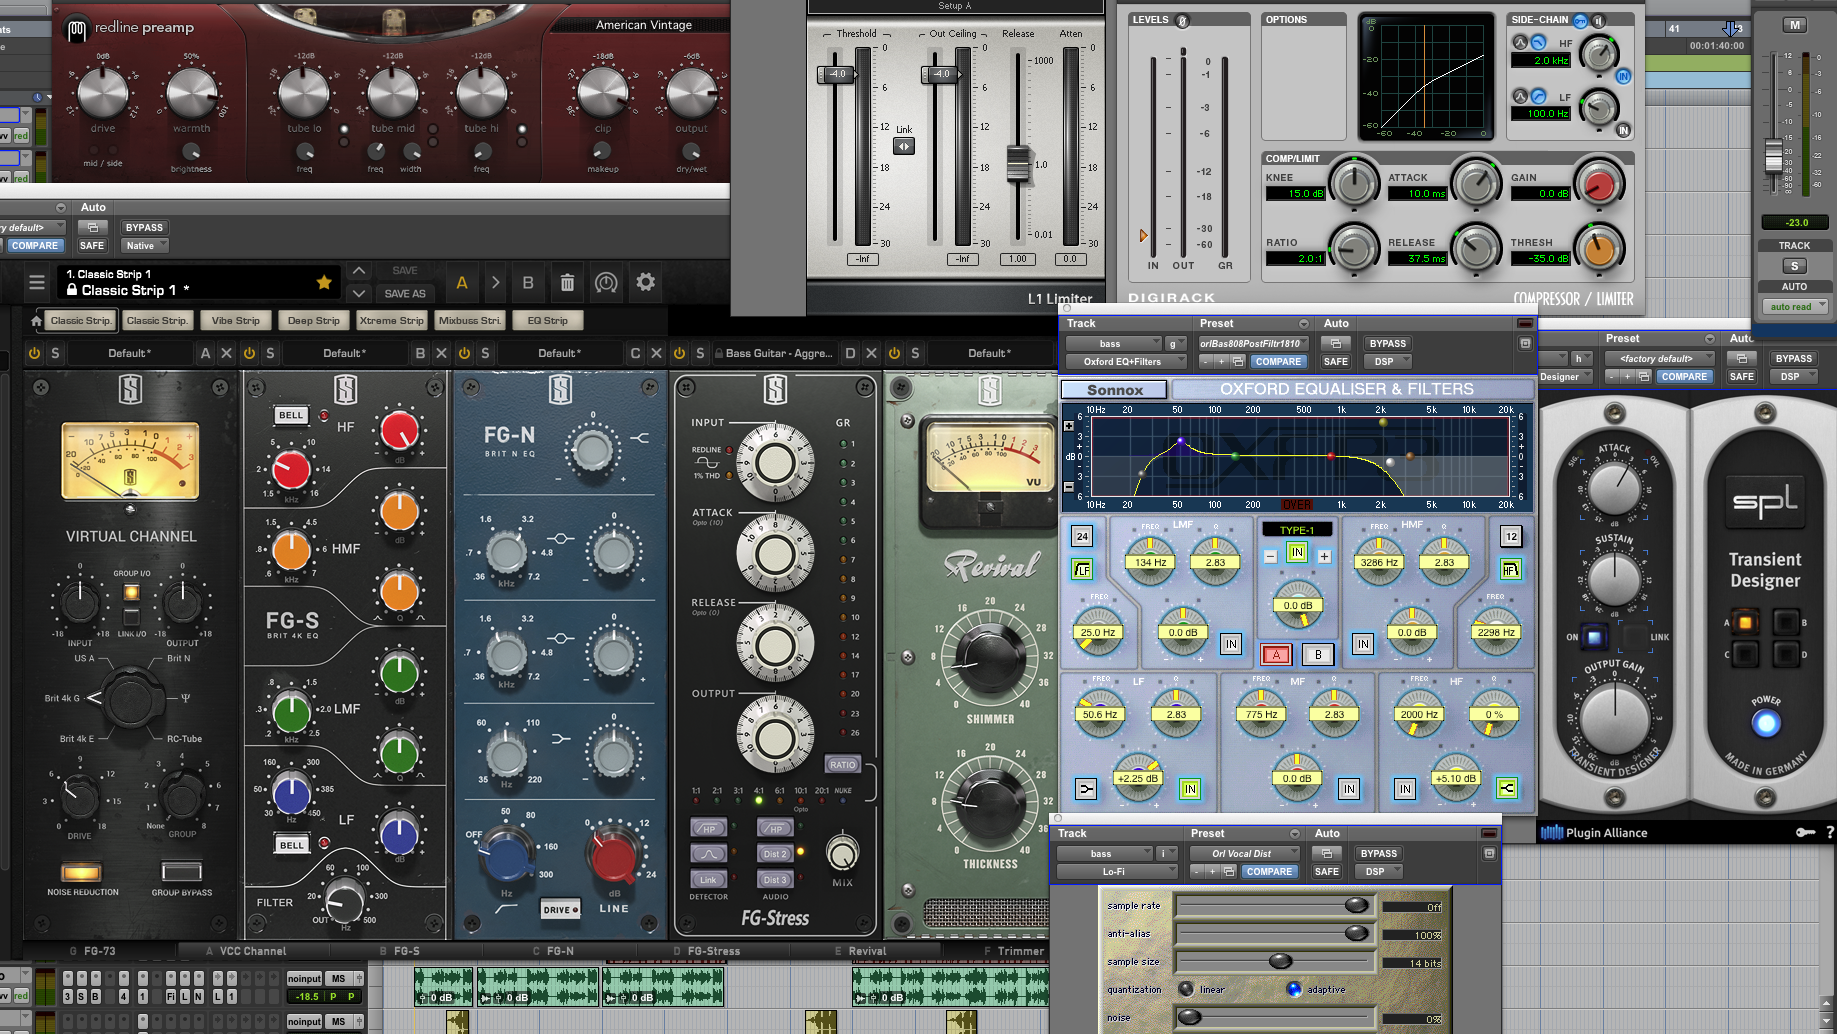1837x1034 pixels.
Task: Switch to the Mixbuss Strip tab
Action: (469, 321)
